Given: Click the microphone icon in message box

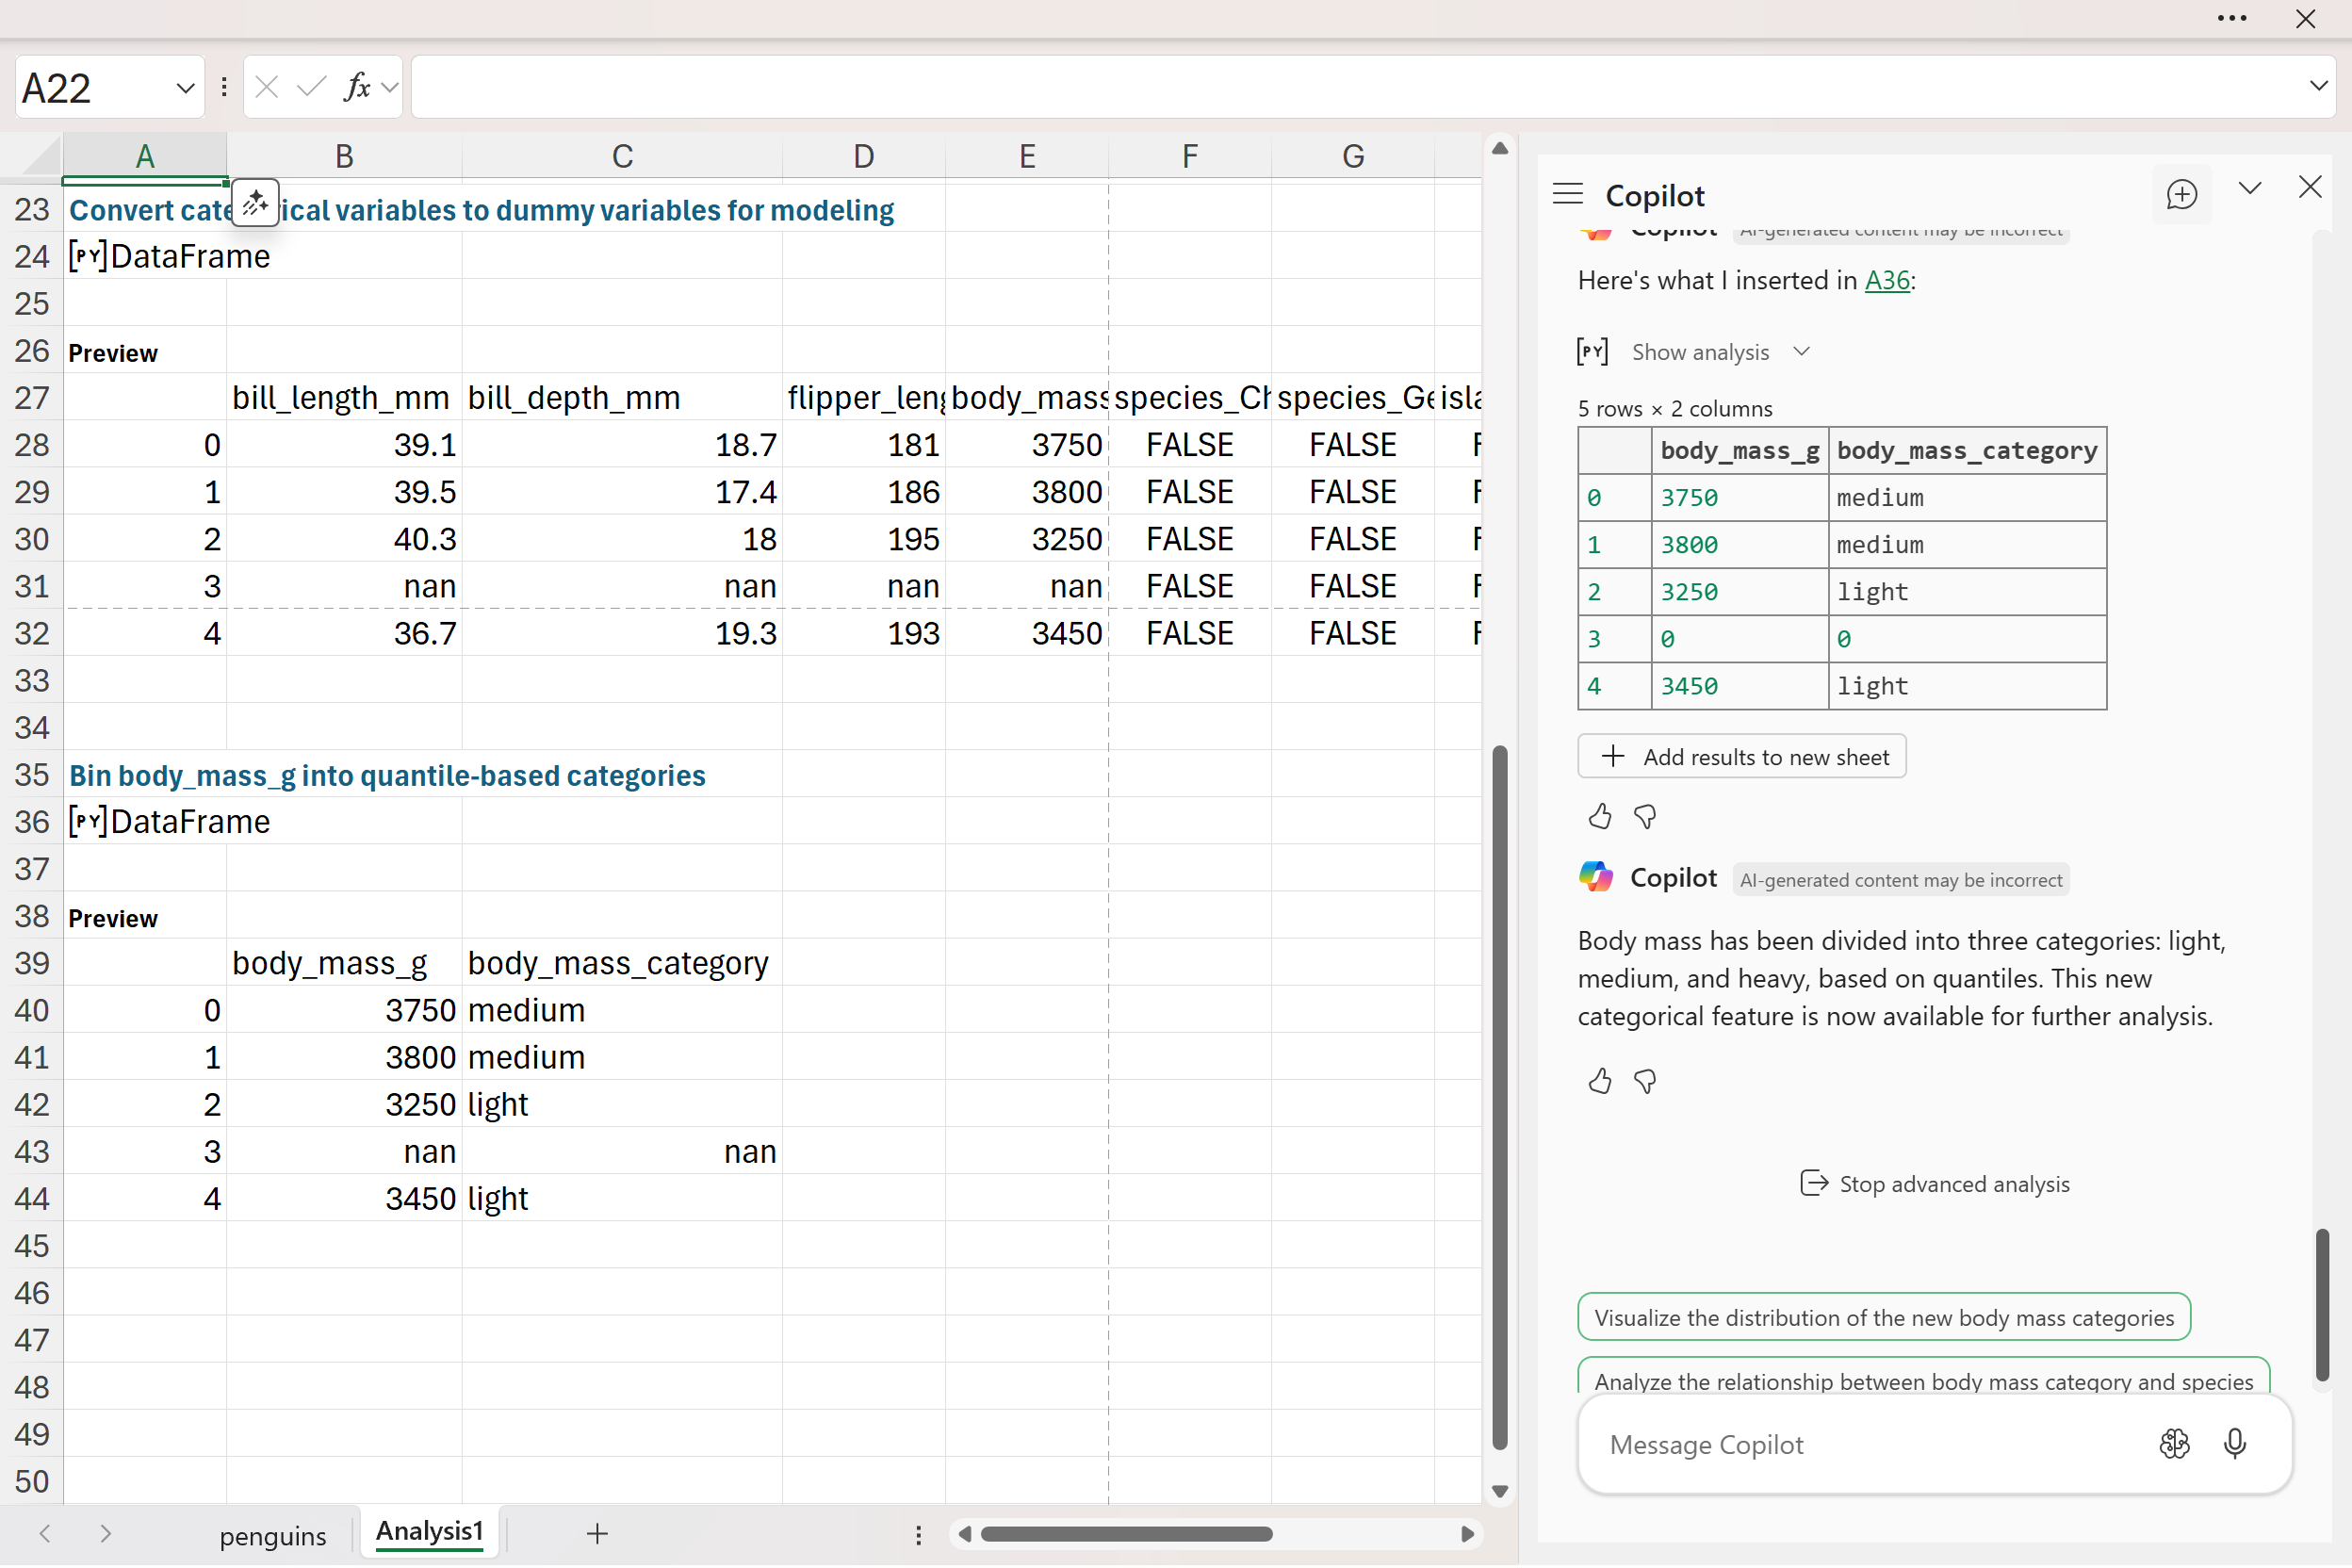Looking at the screenshot, I should [2235, 1444].
